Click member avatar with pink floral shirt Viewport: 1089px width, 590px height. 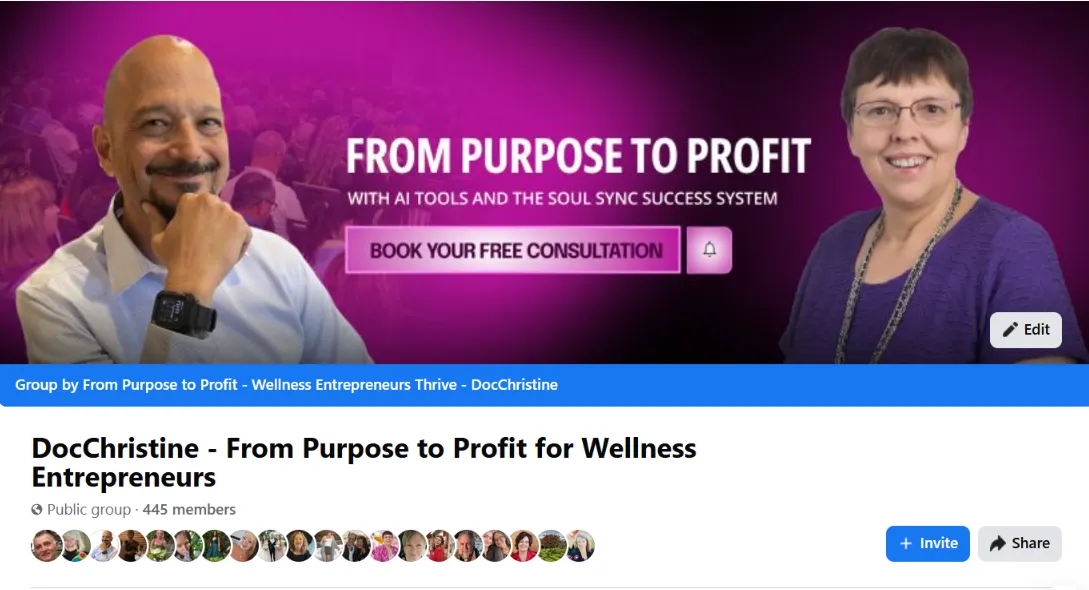(x=384, y=546)
